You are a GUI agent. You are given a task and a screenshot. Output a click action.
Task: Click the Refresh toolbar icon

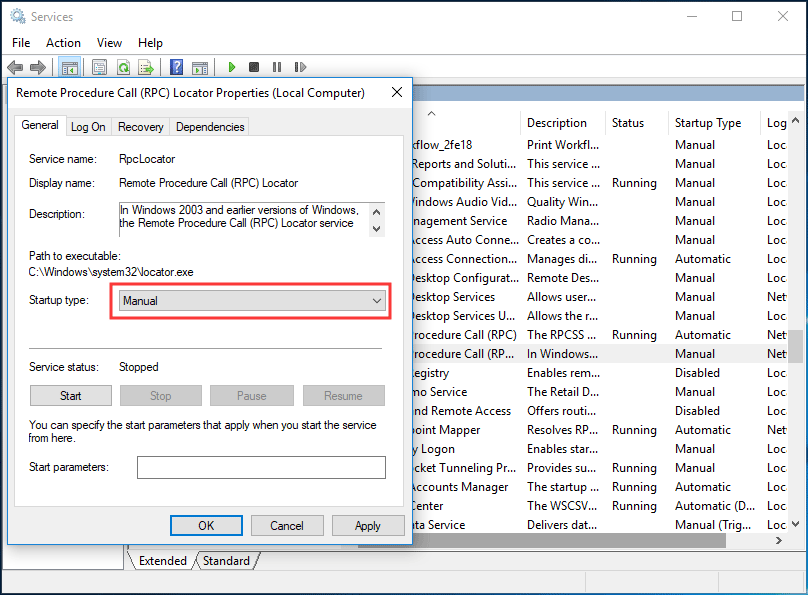coord(123,67)
